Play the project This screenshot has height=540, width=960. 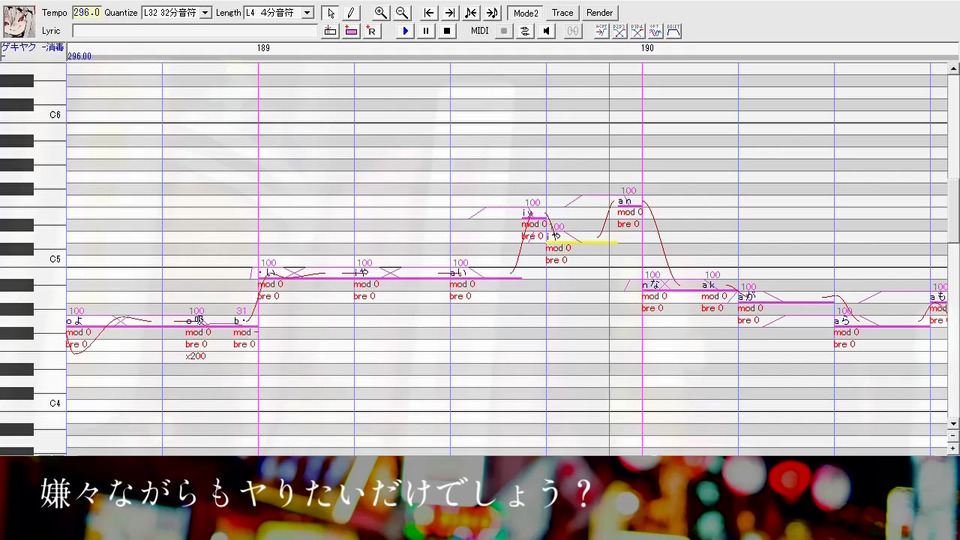pos(405,31)
